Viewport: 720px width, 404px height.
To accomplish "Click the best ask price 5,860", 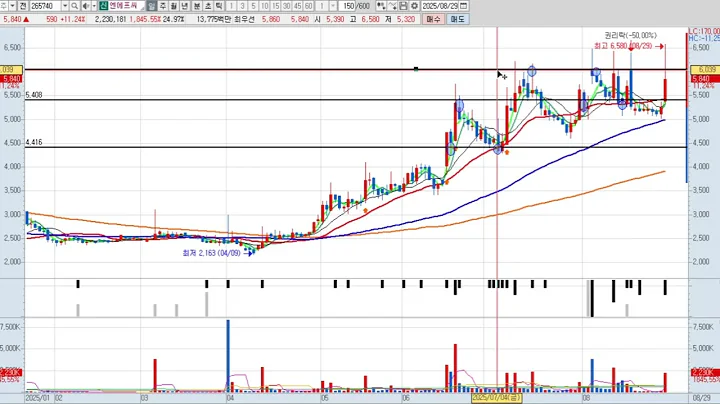I will coord(271,19).
